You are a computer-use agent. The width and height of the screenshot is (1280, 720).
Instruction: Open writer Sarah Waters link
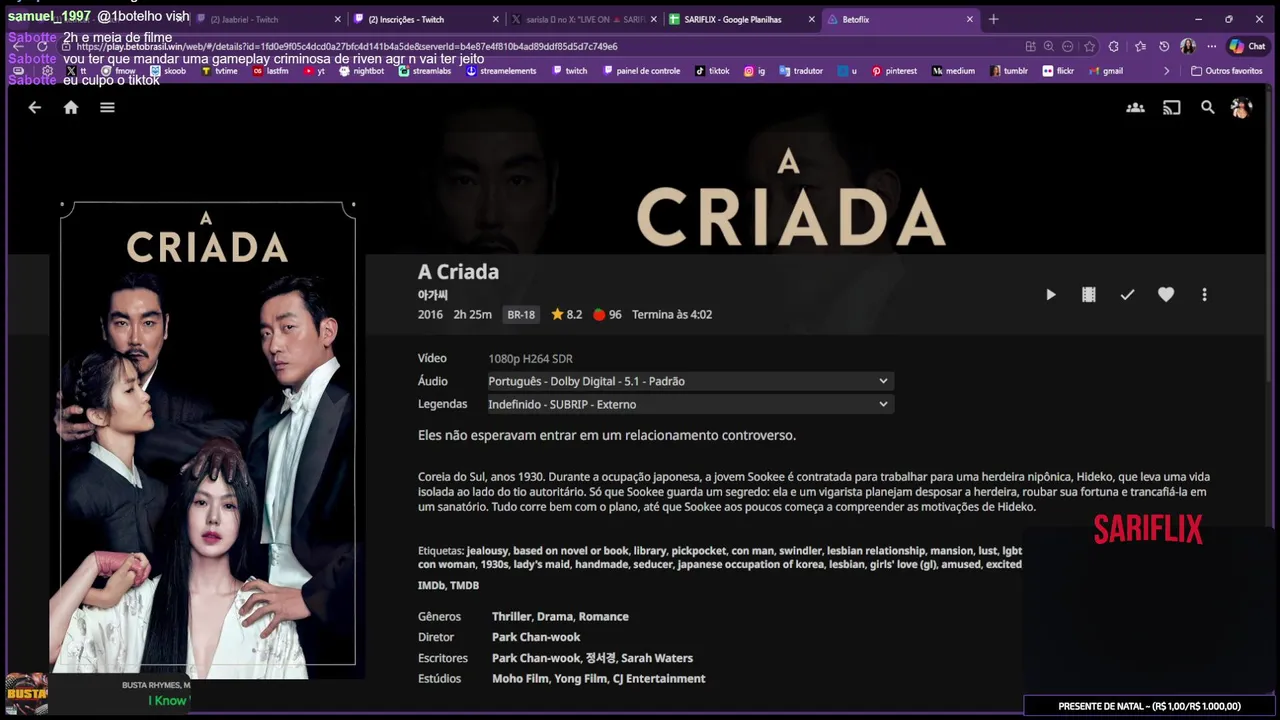click(657, 658)
